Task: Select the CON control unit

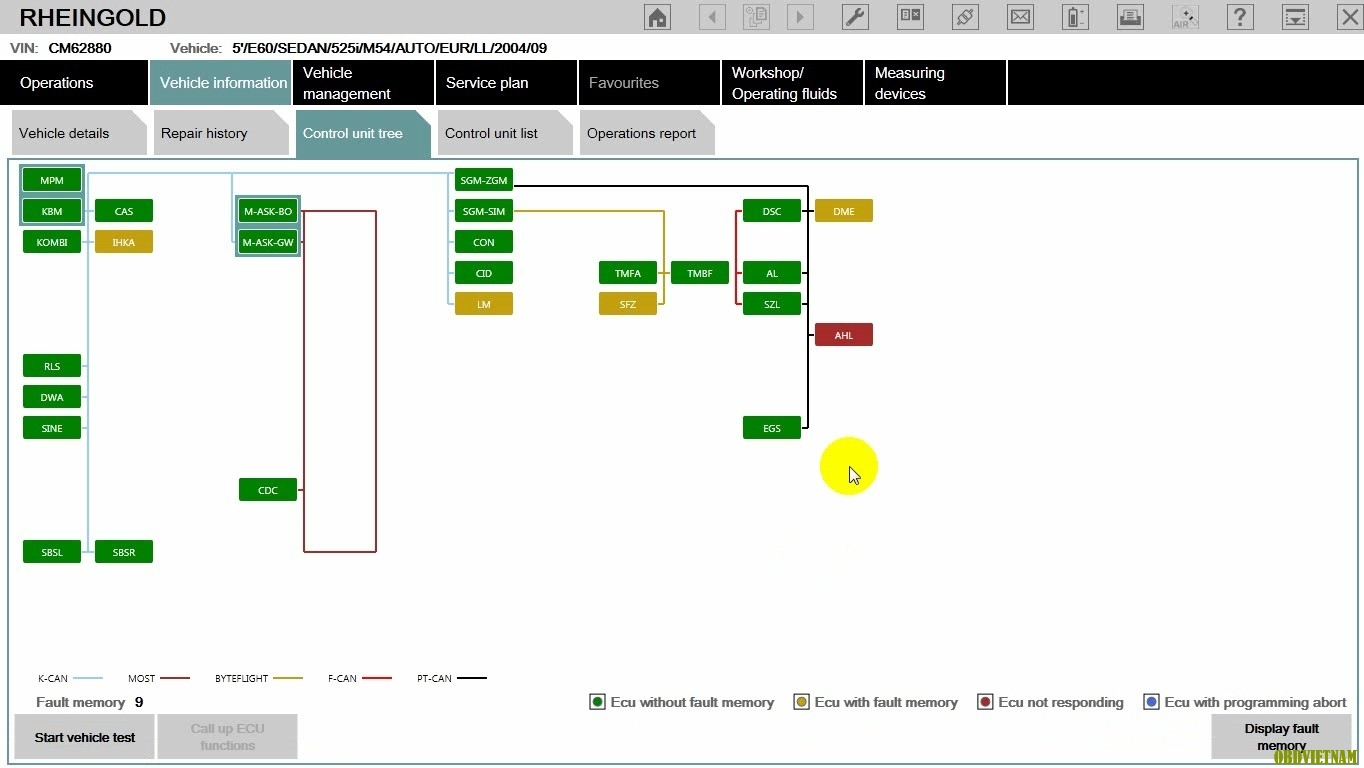Action: 484,243
